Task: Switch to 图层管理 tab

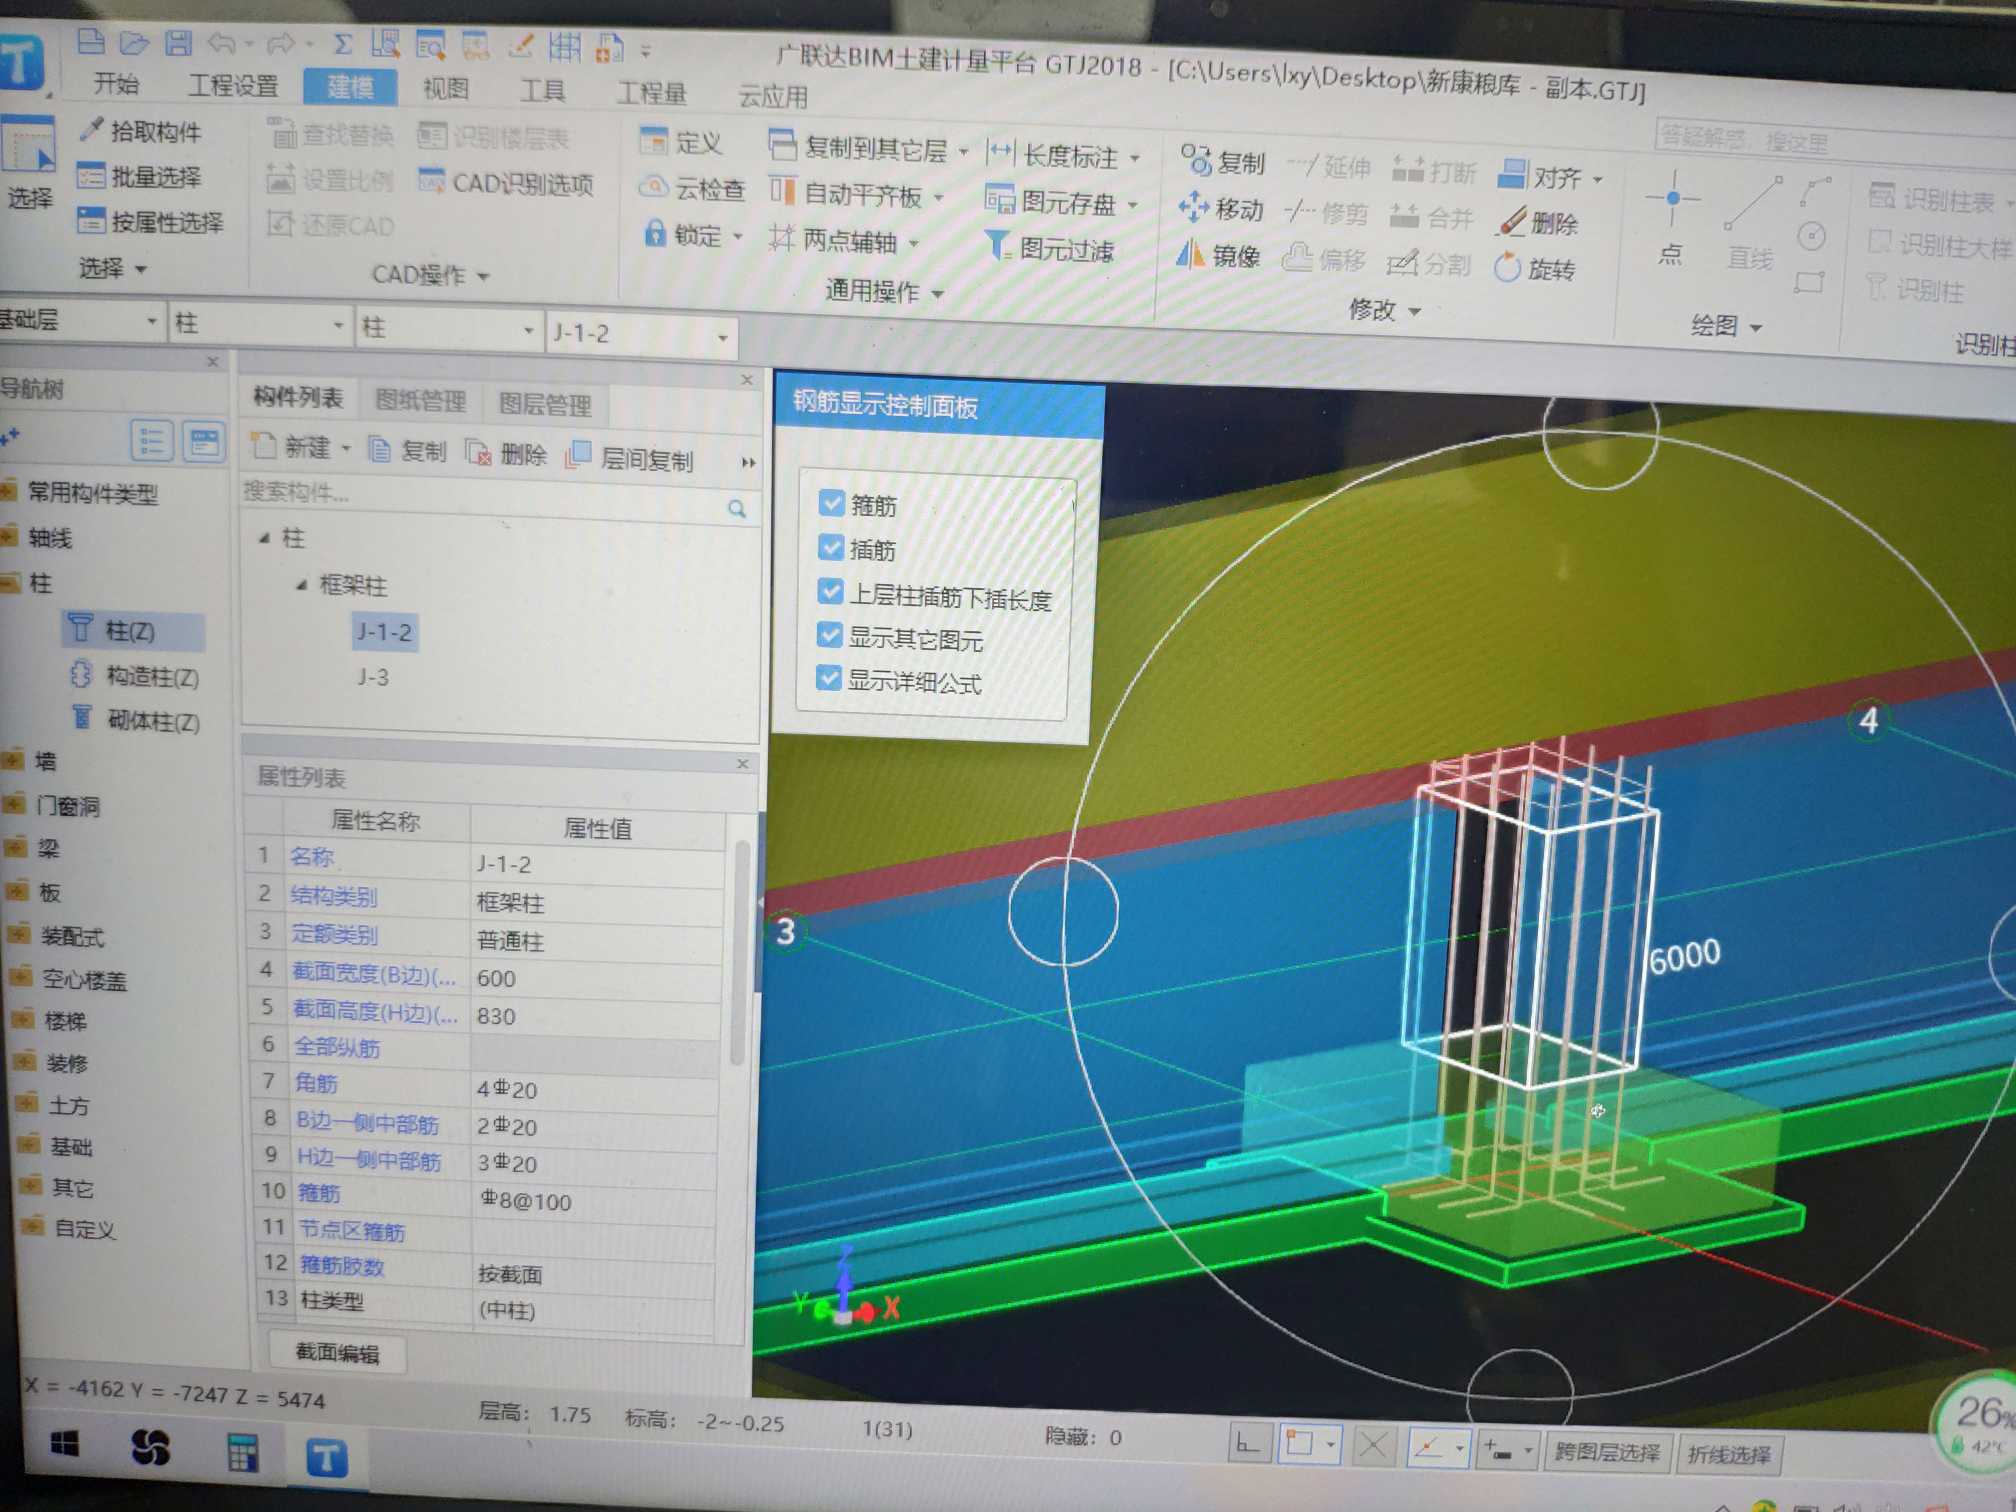Action: [545, 404]
